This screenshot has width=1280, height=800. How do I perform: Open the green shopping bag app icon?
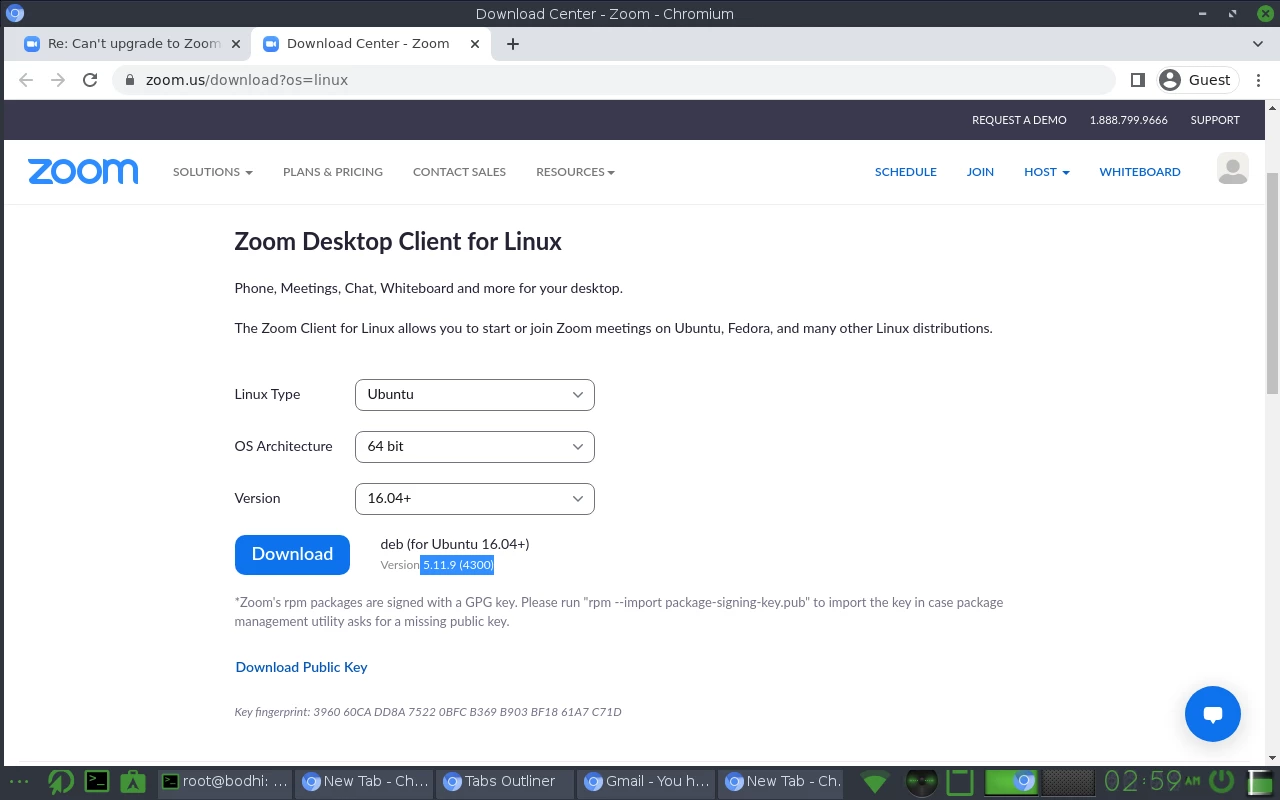pos(133,781)
